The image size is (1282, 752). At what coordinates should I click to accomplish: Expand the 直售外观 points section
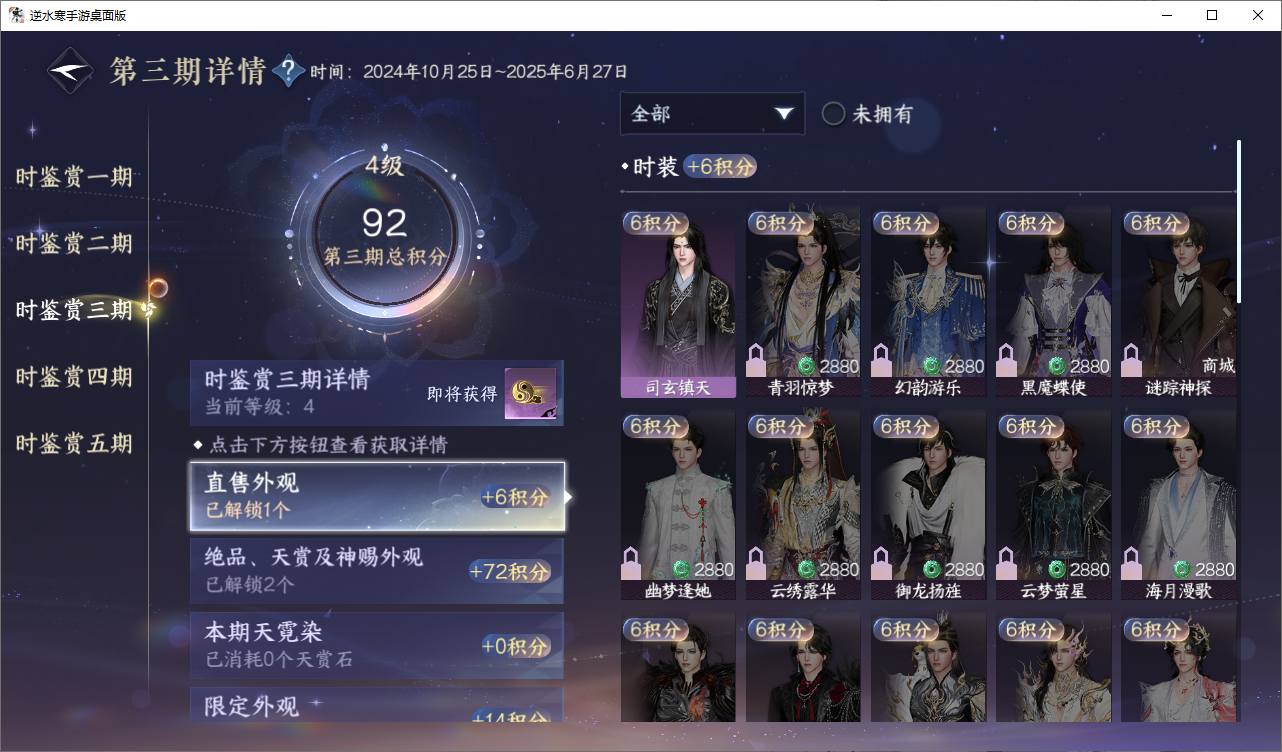click(378, 496)
